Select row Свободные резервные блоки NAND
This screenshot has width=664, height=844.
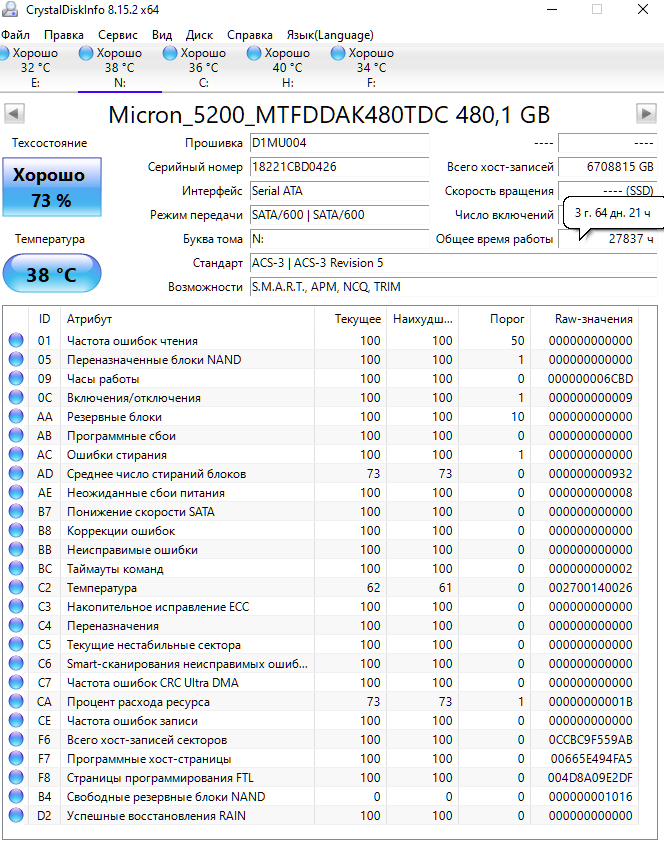click(x=322, y=797)
